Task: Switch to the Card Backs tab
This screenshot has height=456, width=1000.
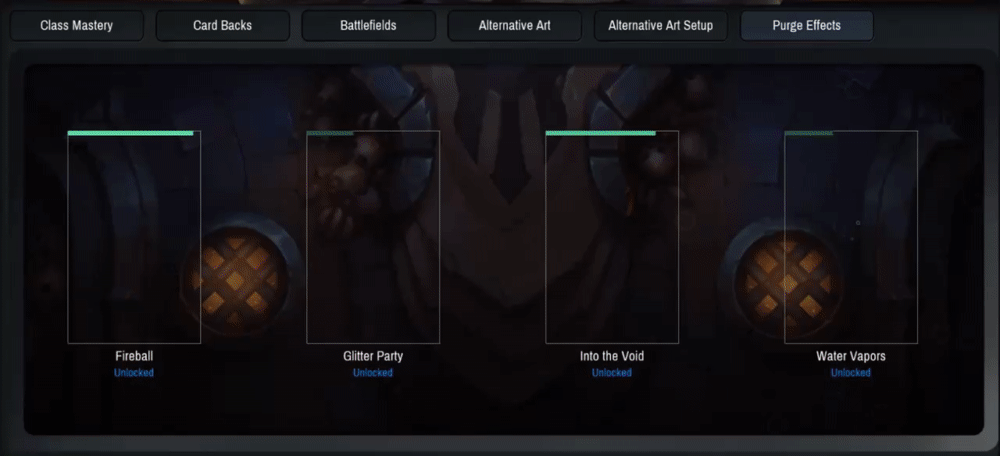Action: tap(223, 26)
